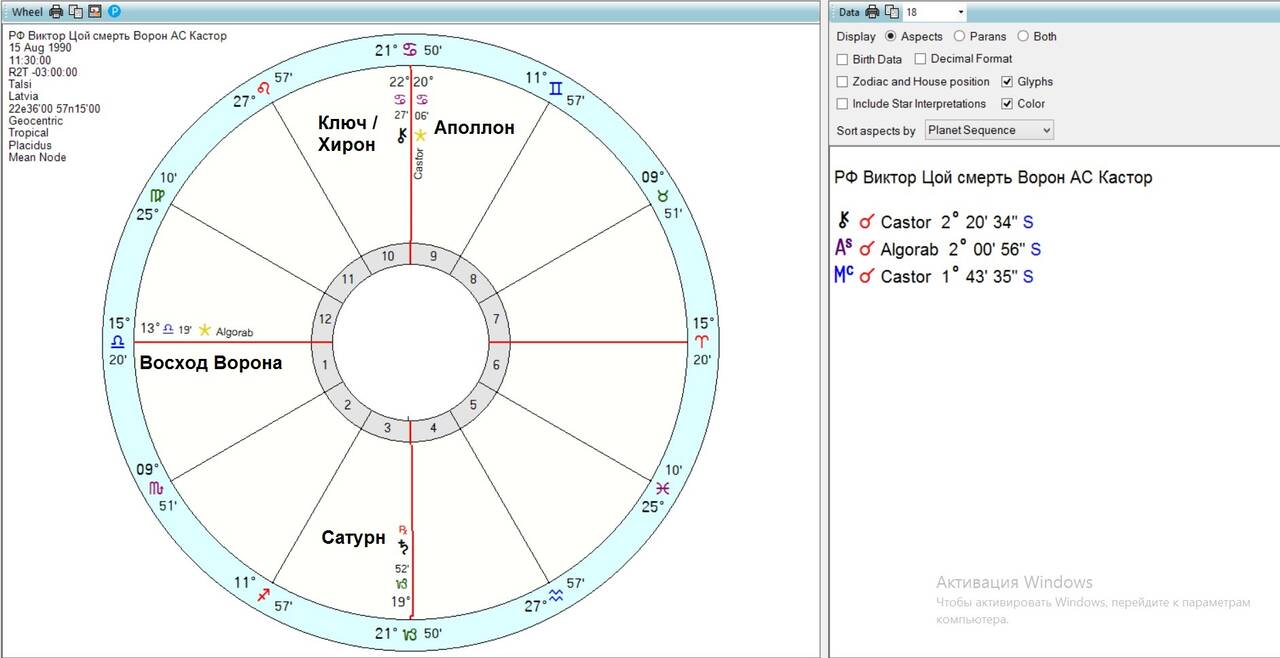Click the Geocentric text in chart info
This screenshot has width=1280, height=658.
[x=36, y=121]
